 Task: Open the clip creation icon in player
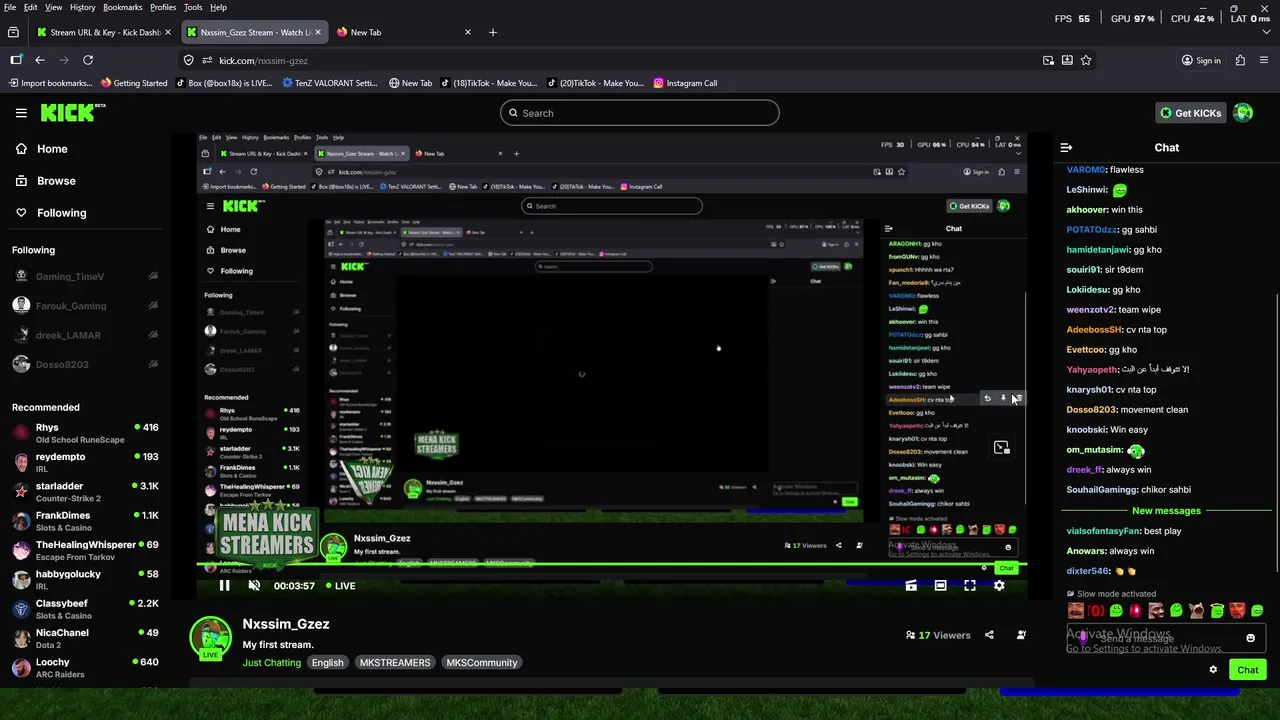click(x=911, y=586)
